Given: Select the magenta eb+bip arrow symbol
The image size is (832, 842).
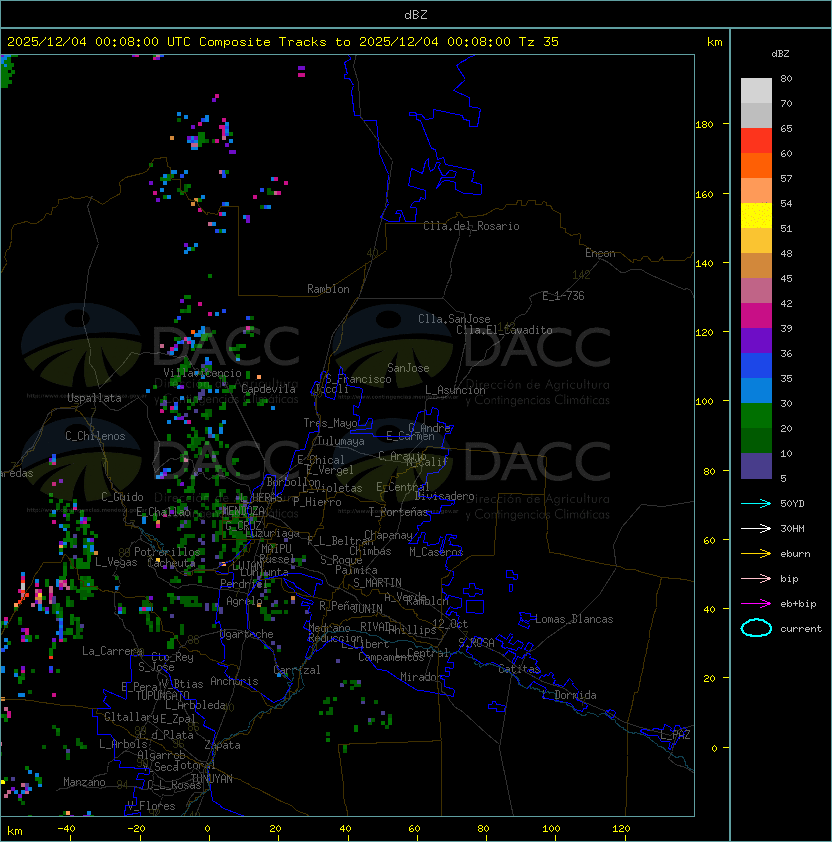Looking at the screenshot, I should [x=756, y=603].
